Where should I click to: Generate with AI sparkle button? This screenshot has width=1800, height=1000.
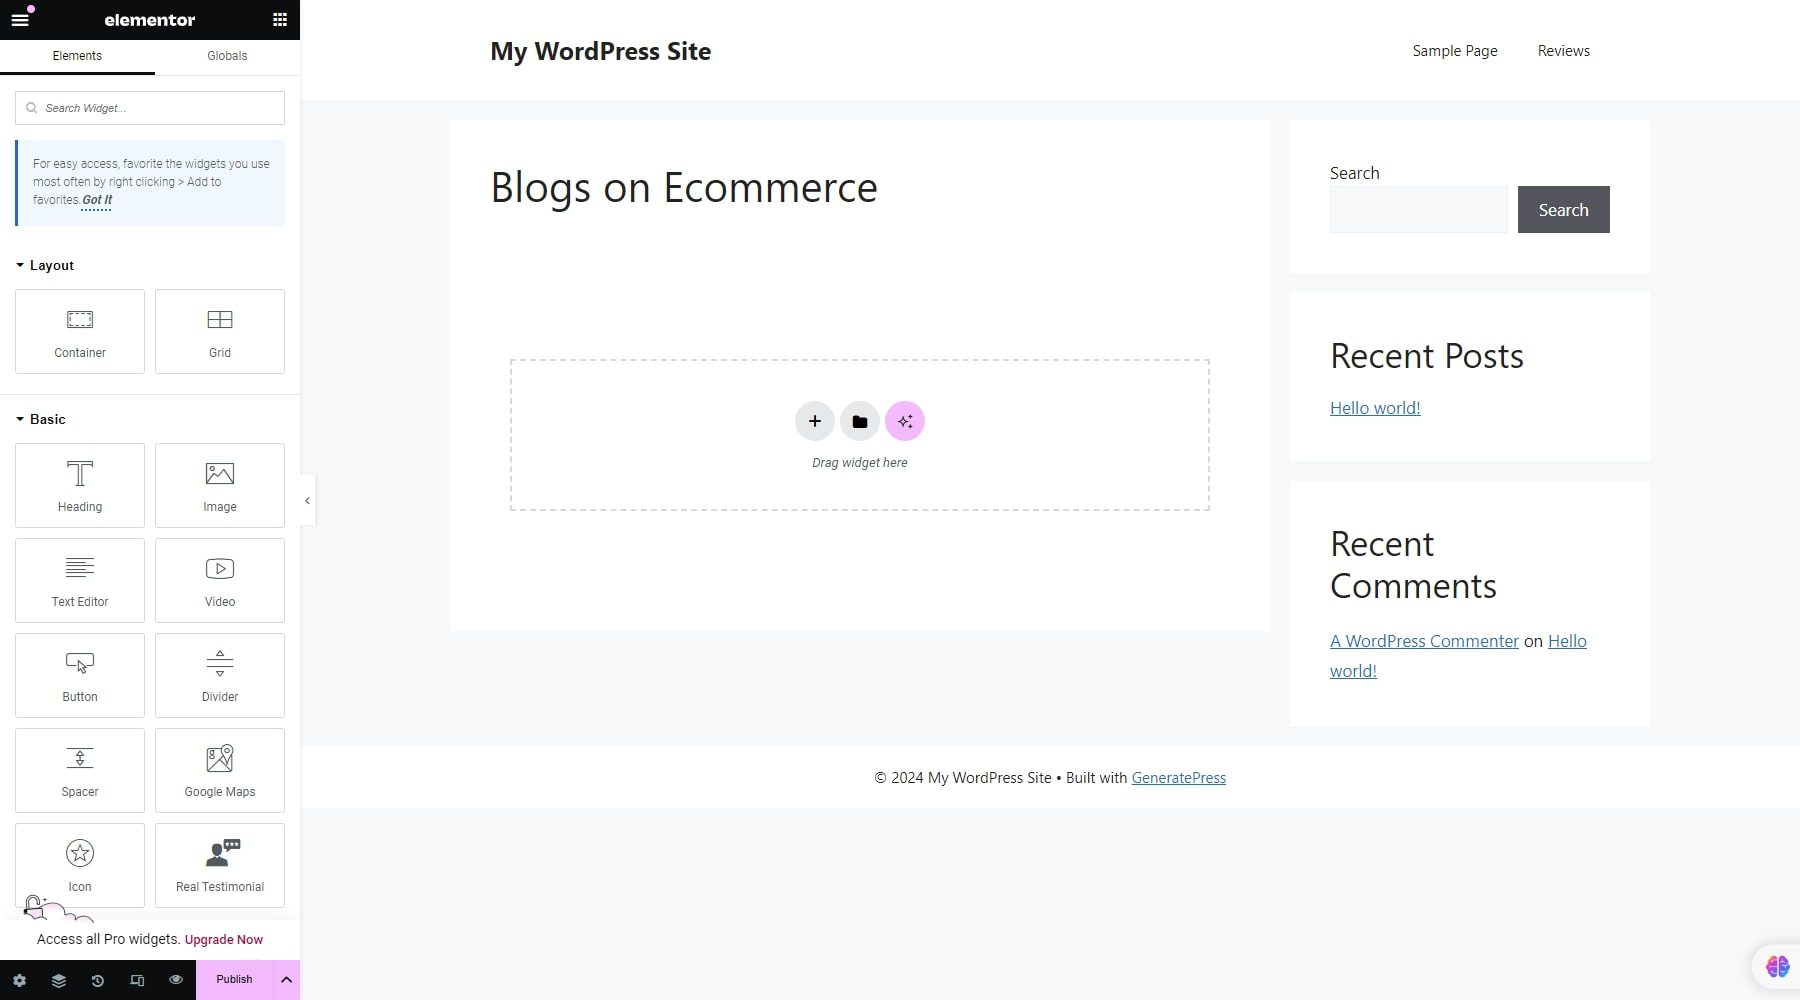coord(904,421)
